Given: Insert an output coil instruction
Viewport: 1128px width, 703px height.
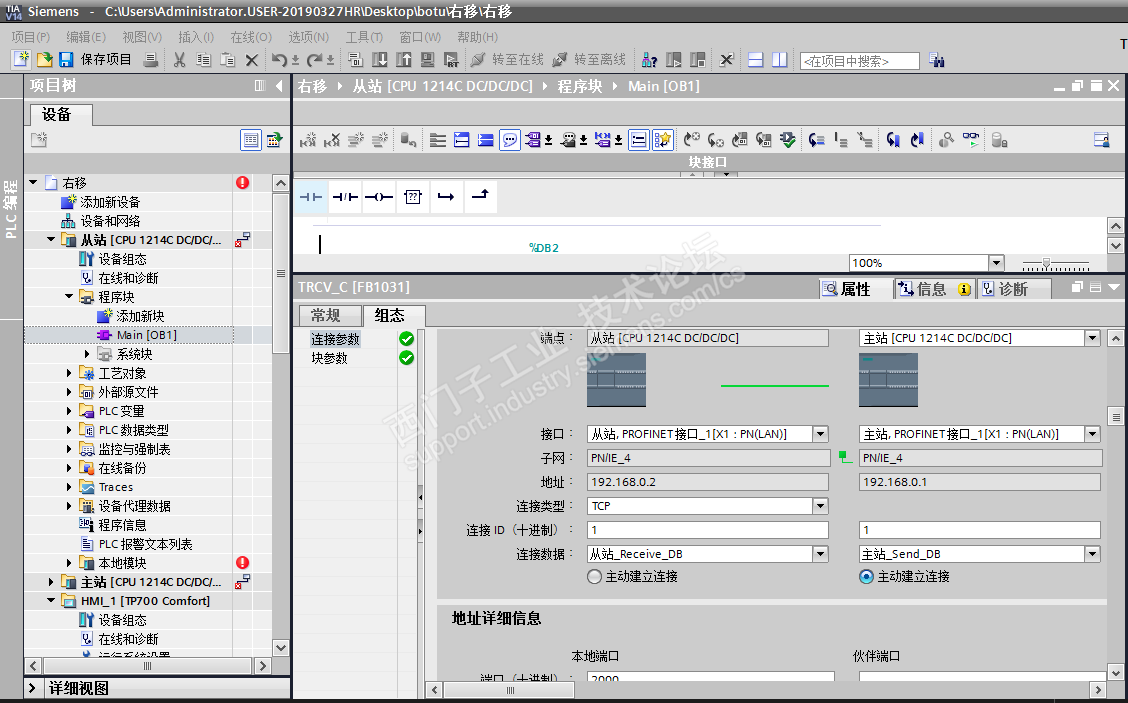Looking at the screenshot, I should click(379, 197).
